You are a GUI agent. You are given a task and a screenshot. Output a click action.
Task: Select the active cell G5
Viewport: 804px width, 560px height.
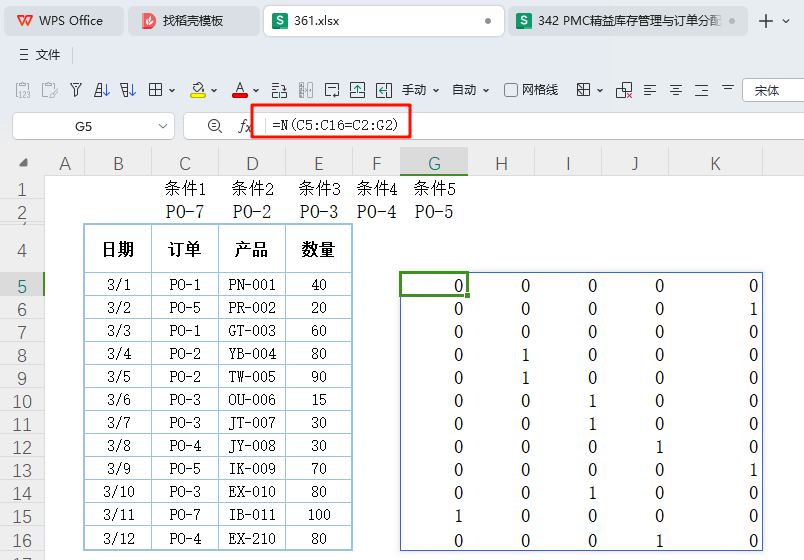click(434, 285)
